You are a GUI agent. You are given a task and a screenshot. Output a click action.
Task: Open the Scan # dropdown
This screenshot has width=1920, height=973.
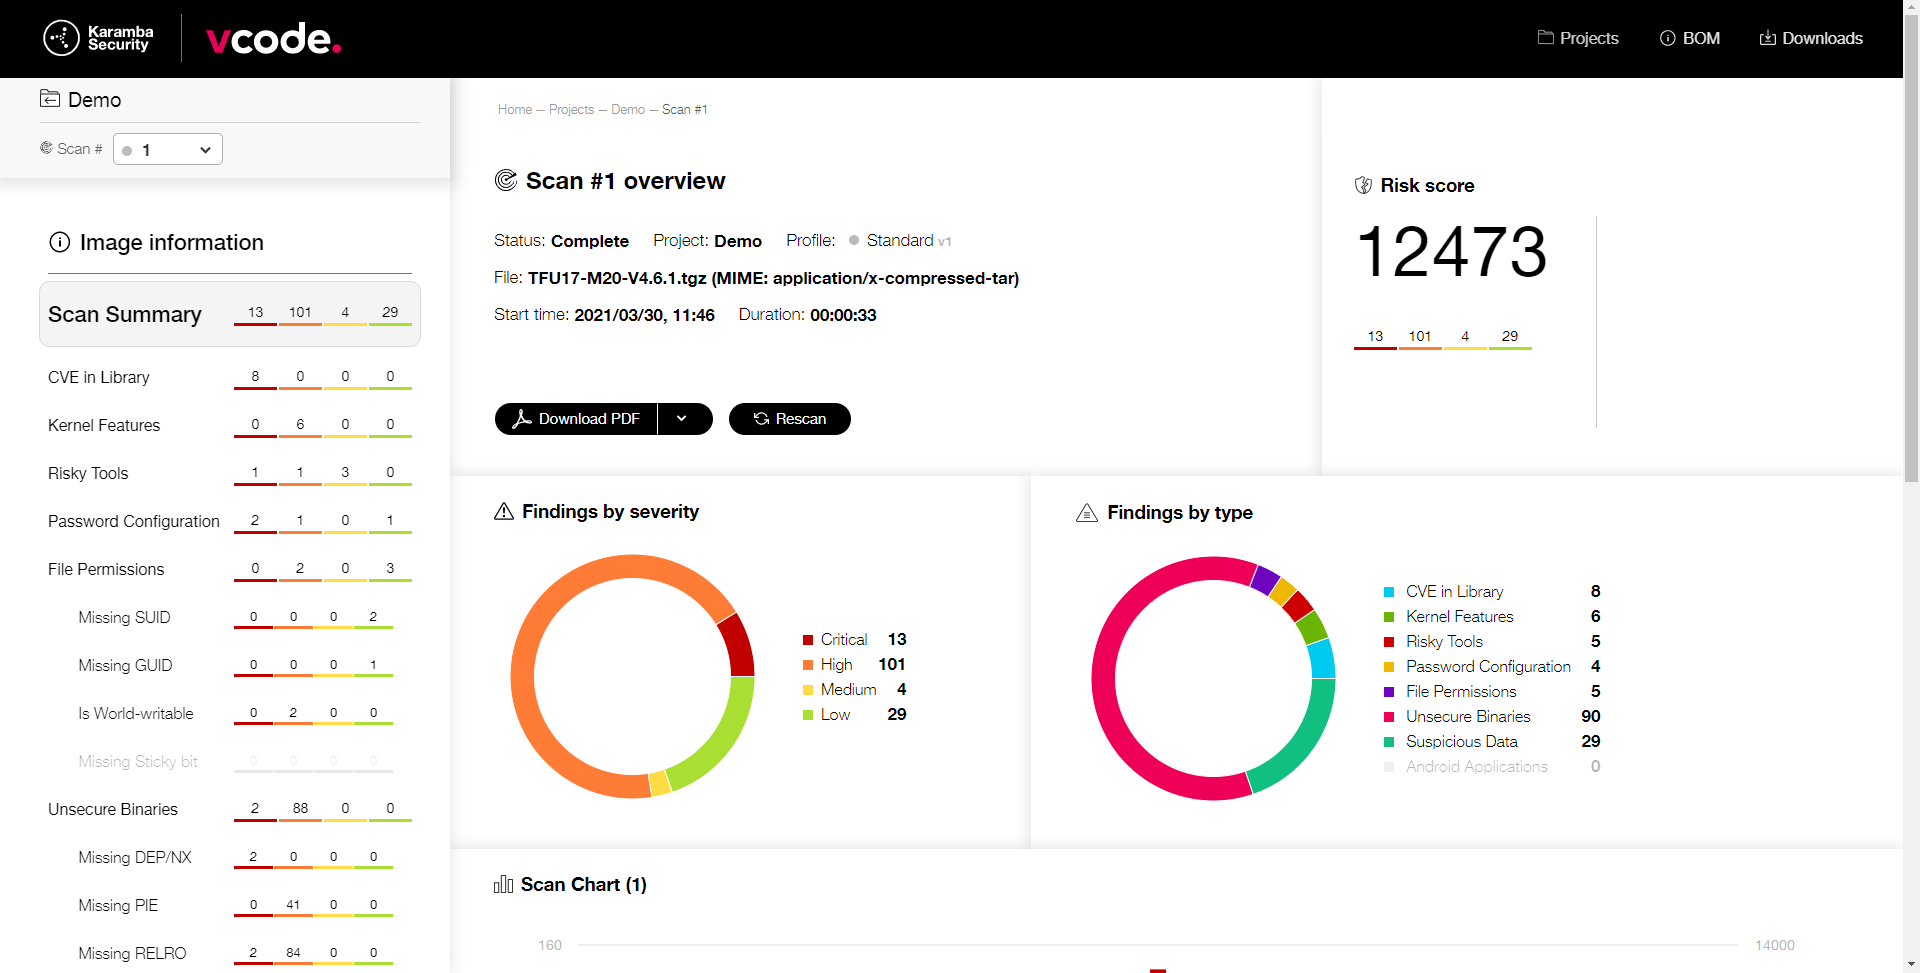click(x=167, y=149)
